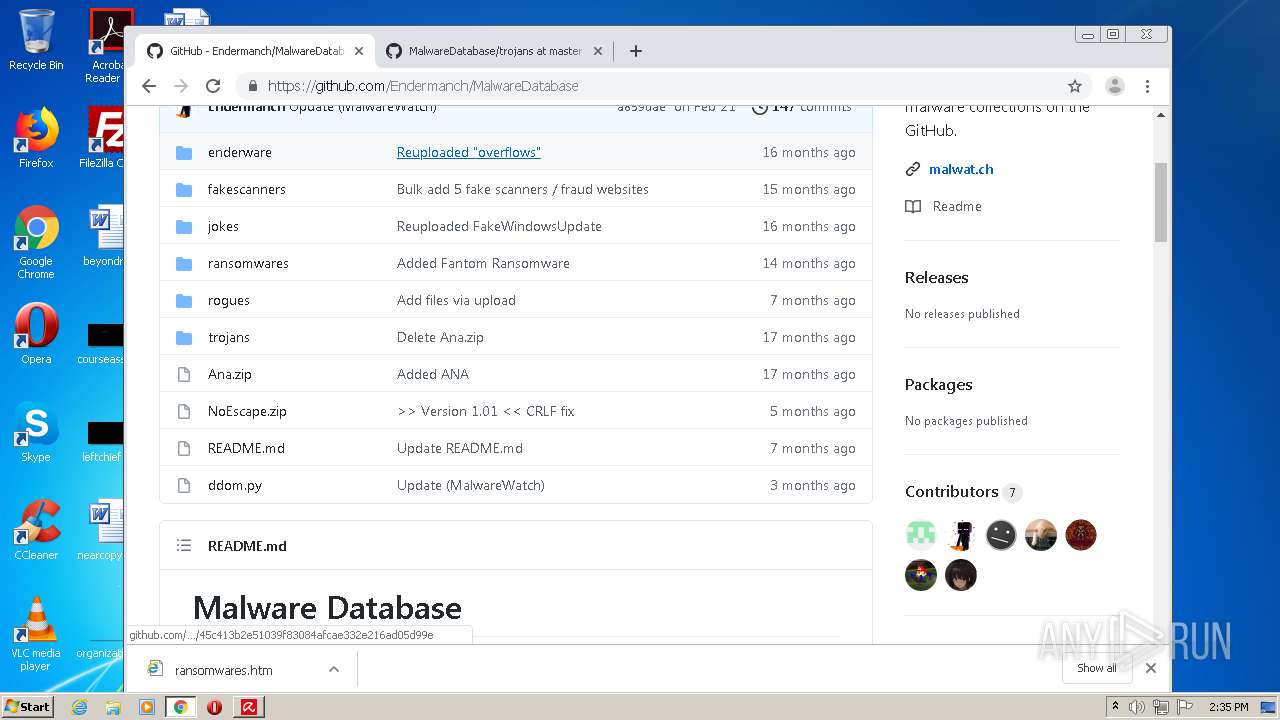Open the ransomwares folder
Image resolution: width=1280 pixels, height=720 pixels.
click(x=248, y=263)
